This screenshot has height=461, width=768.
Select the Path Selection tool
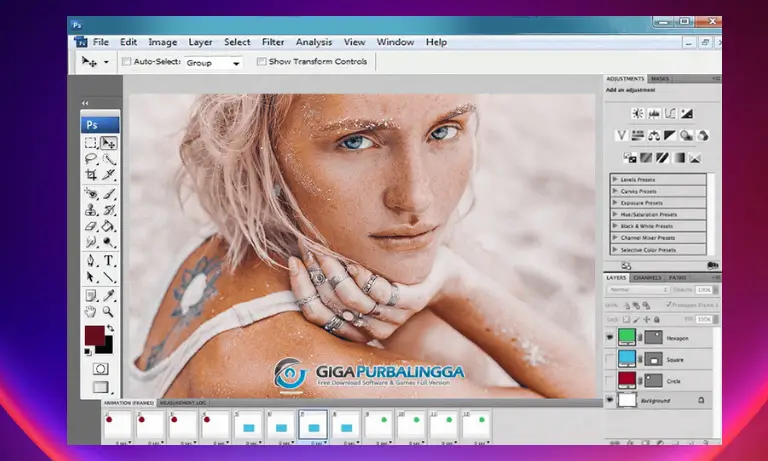coord(91,277)
